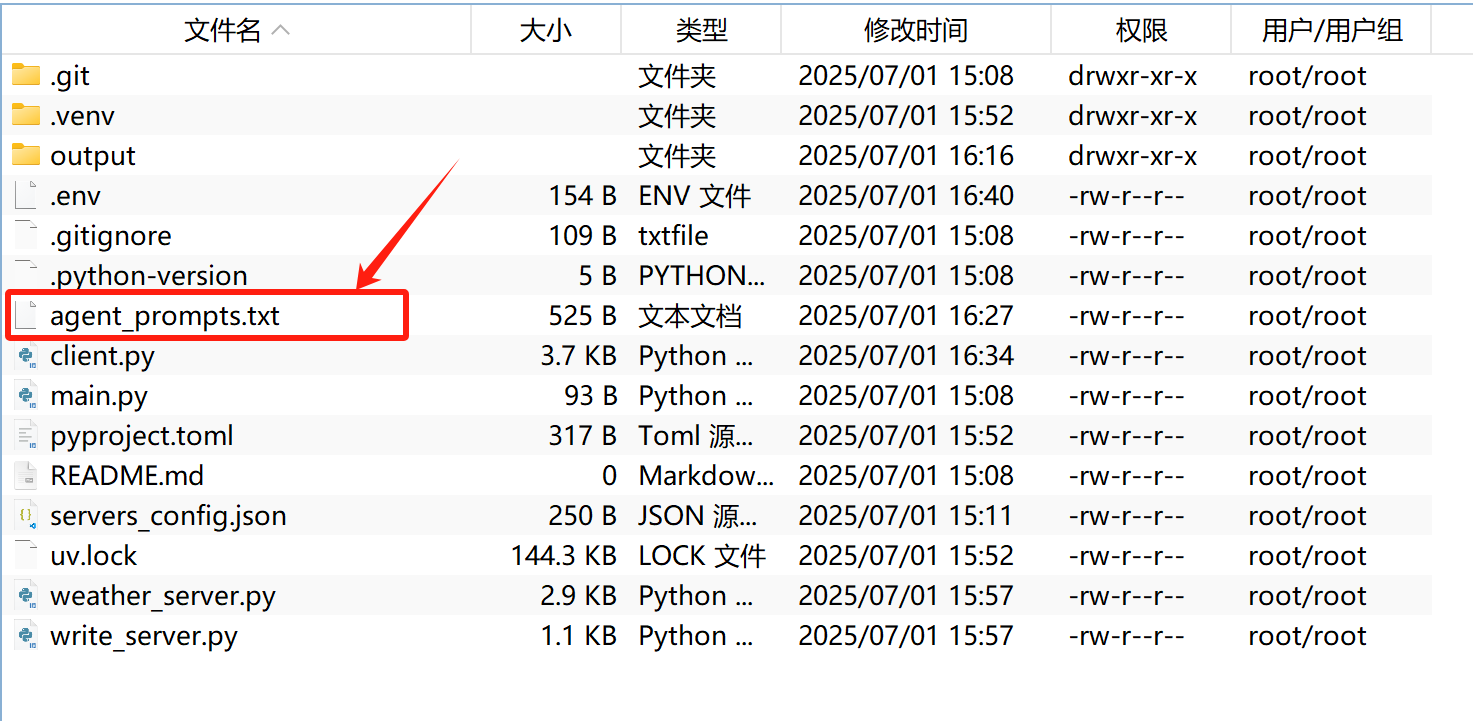Image resolution: width=1473 pixels, height=721 pixels.
Task: Click the README.md markdown file icon
Action: (x=27, y=476)
